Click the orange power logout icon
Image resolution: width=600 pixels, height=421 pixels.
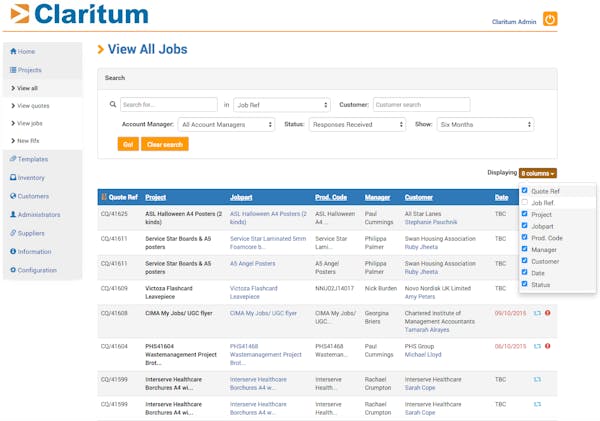pyautogui.click(x=550, y=19)
